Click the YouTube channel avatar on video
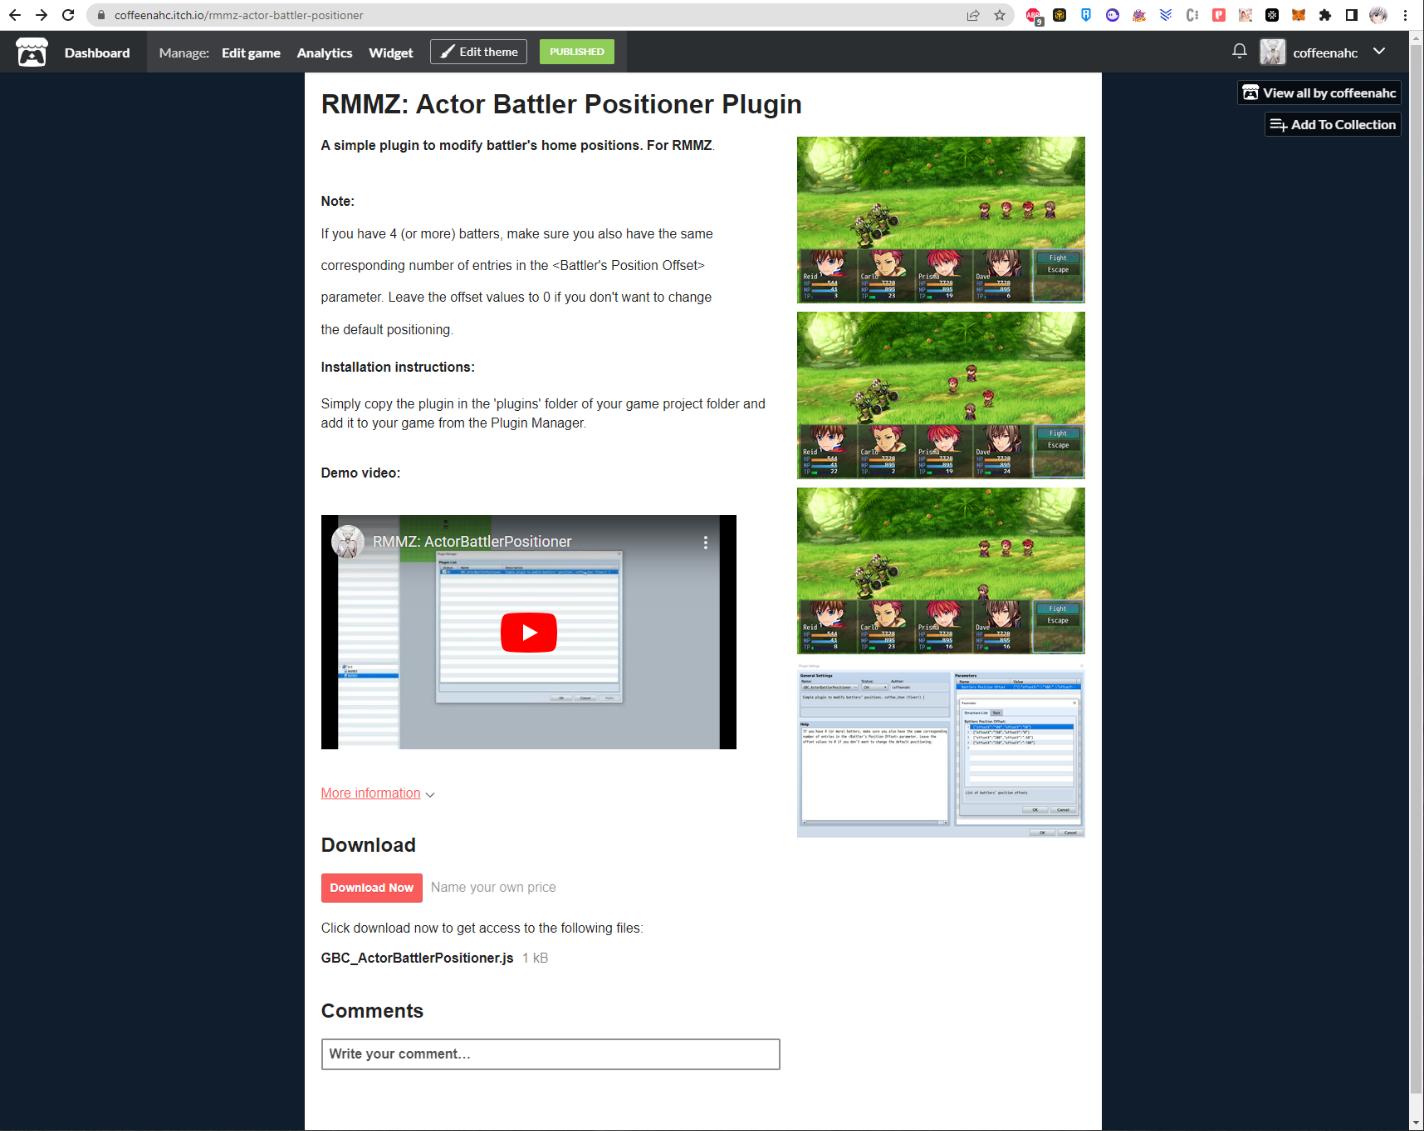Screen dimensions: 1424x1131 click(348, 542)
